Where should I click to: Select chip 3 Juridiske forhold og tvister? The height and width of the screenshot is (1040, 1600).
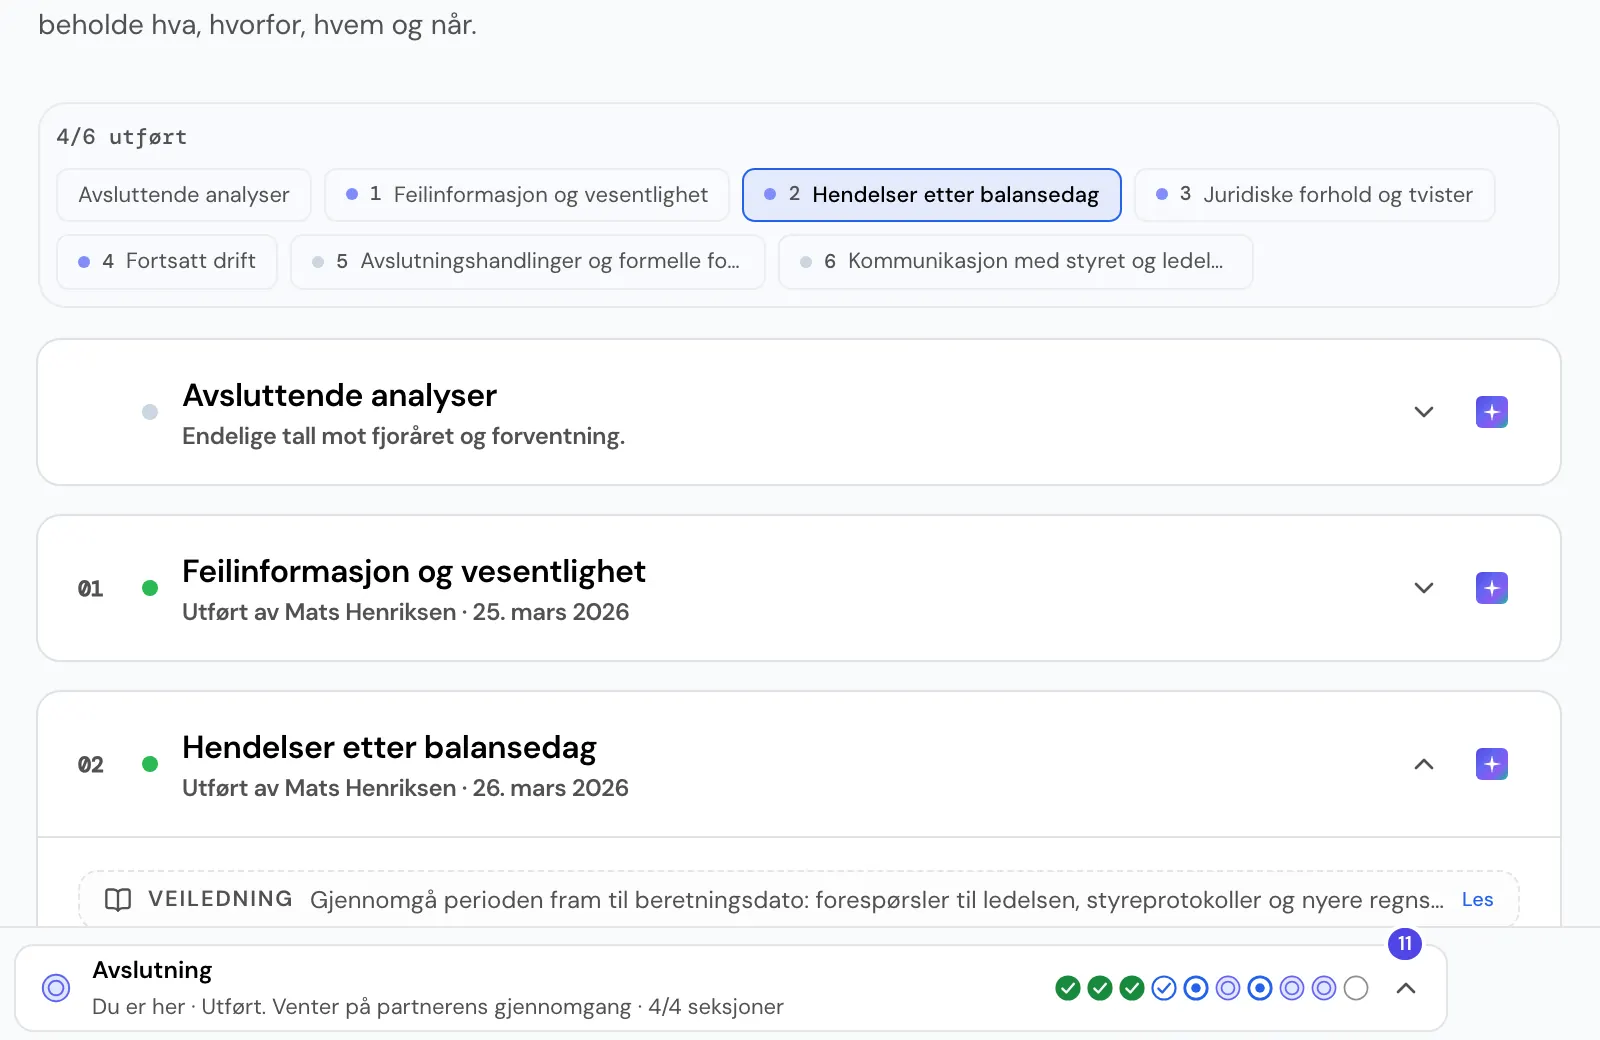1315,195
